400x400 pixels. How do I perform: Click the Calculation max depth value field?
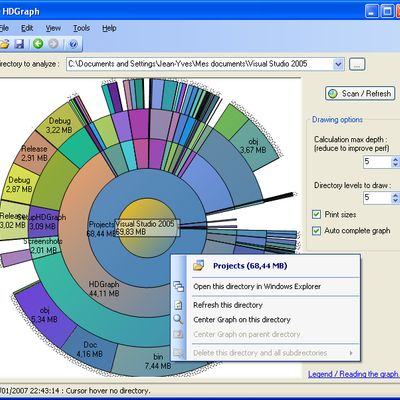[x=377, y=162]
